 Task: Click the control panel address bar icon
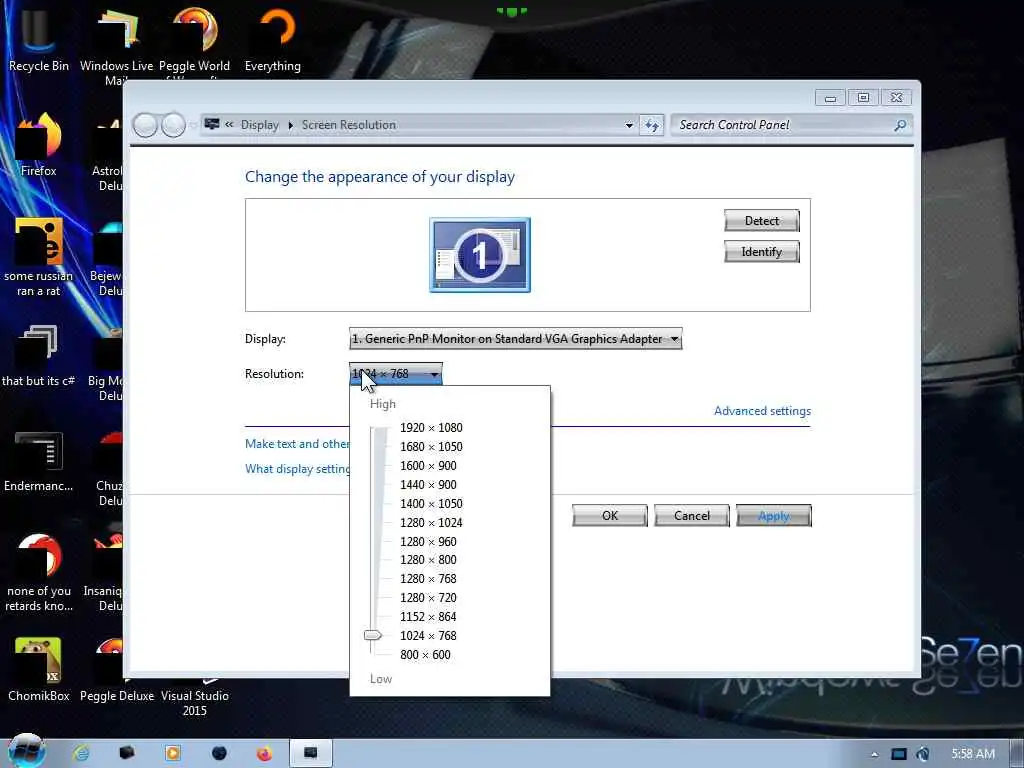tap(212, 124)
